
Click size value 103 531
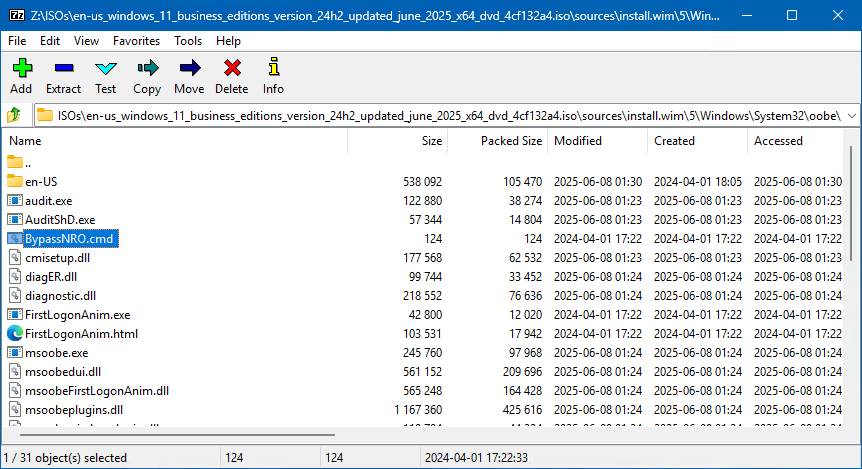422,334
